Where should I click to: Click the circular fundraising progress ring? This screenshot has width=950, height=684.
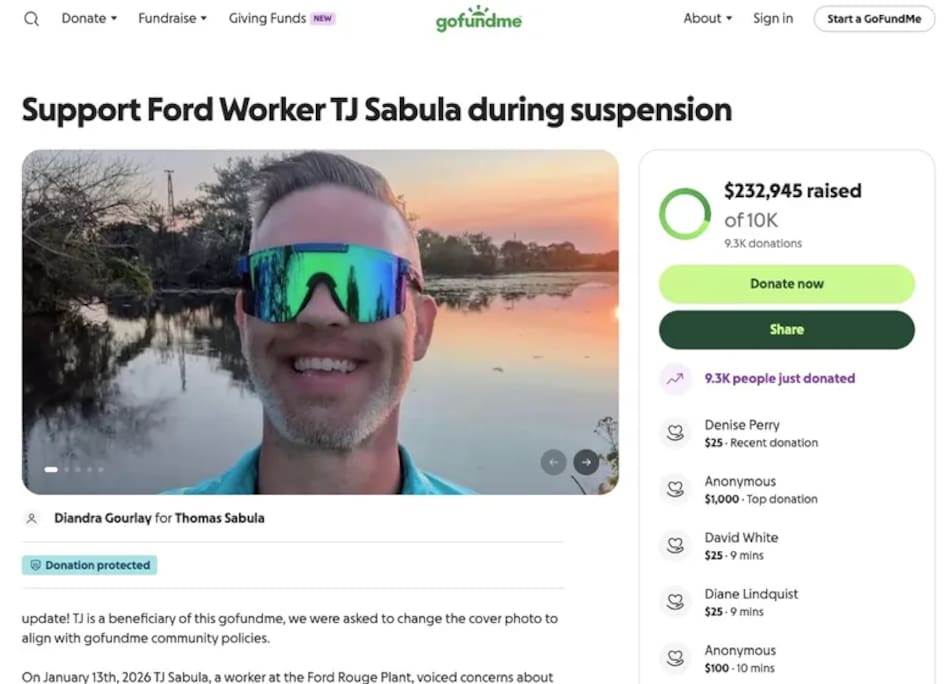tap(685, 214)
